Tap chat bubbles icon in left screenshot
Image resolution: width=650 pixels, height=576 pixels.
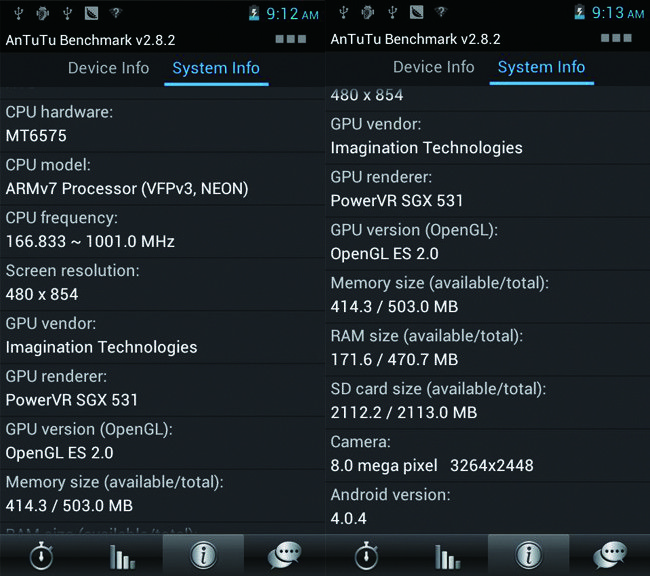[x=284, y=555]
